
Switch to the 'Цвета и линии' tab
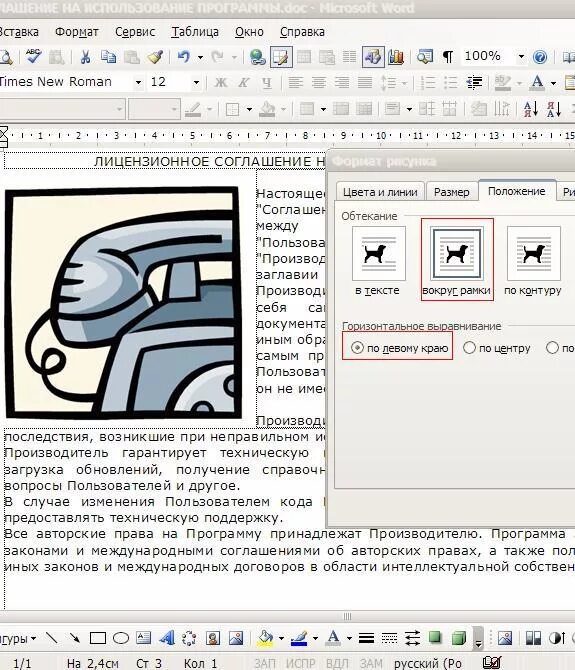380,192
